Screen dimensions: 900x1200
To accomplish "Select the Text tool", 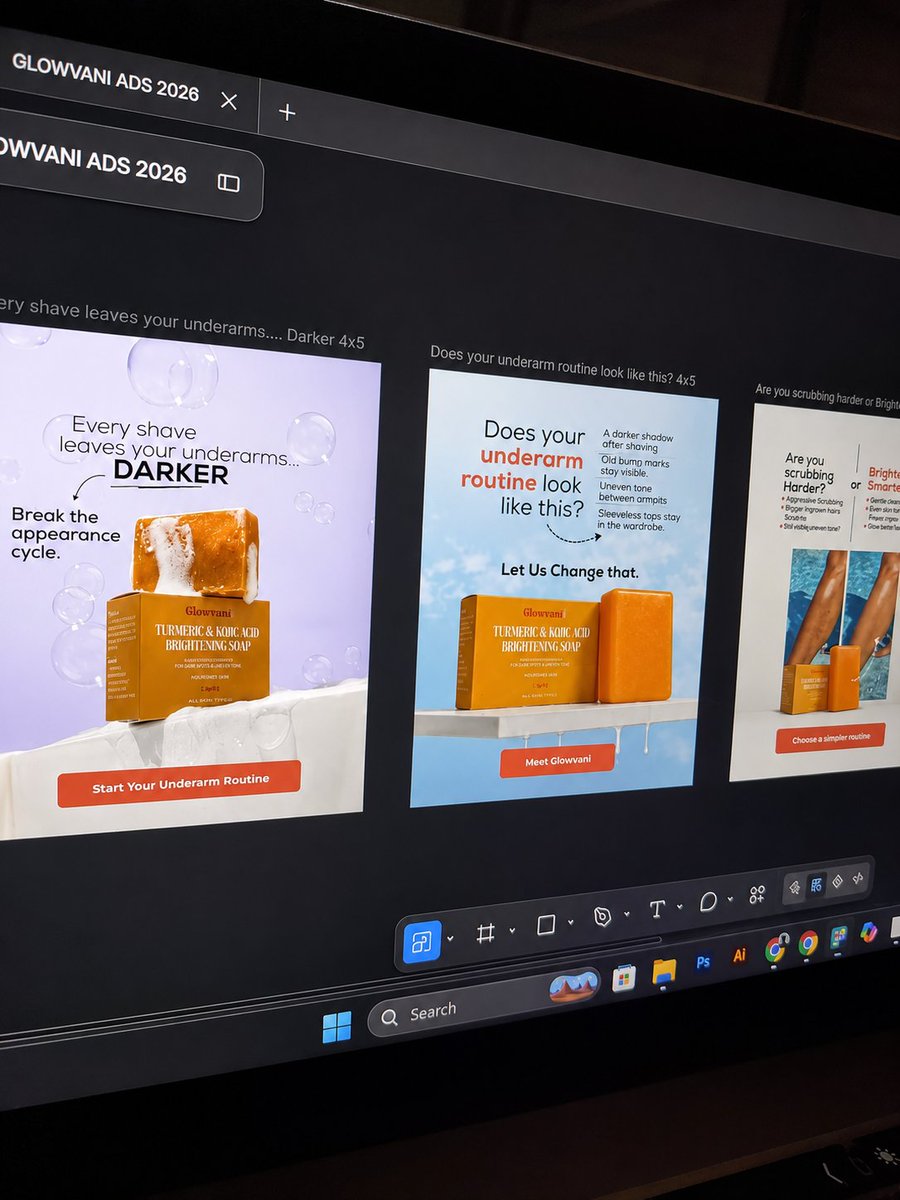I will [657, 909].
